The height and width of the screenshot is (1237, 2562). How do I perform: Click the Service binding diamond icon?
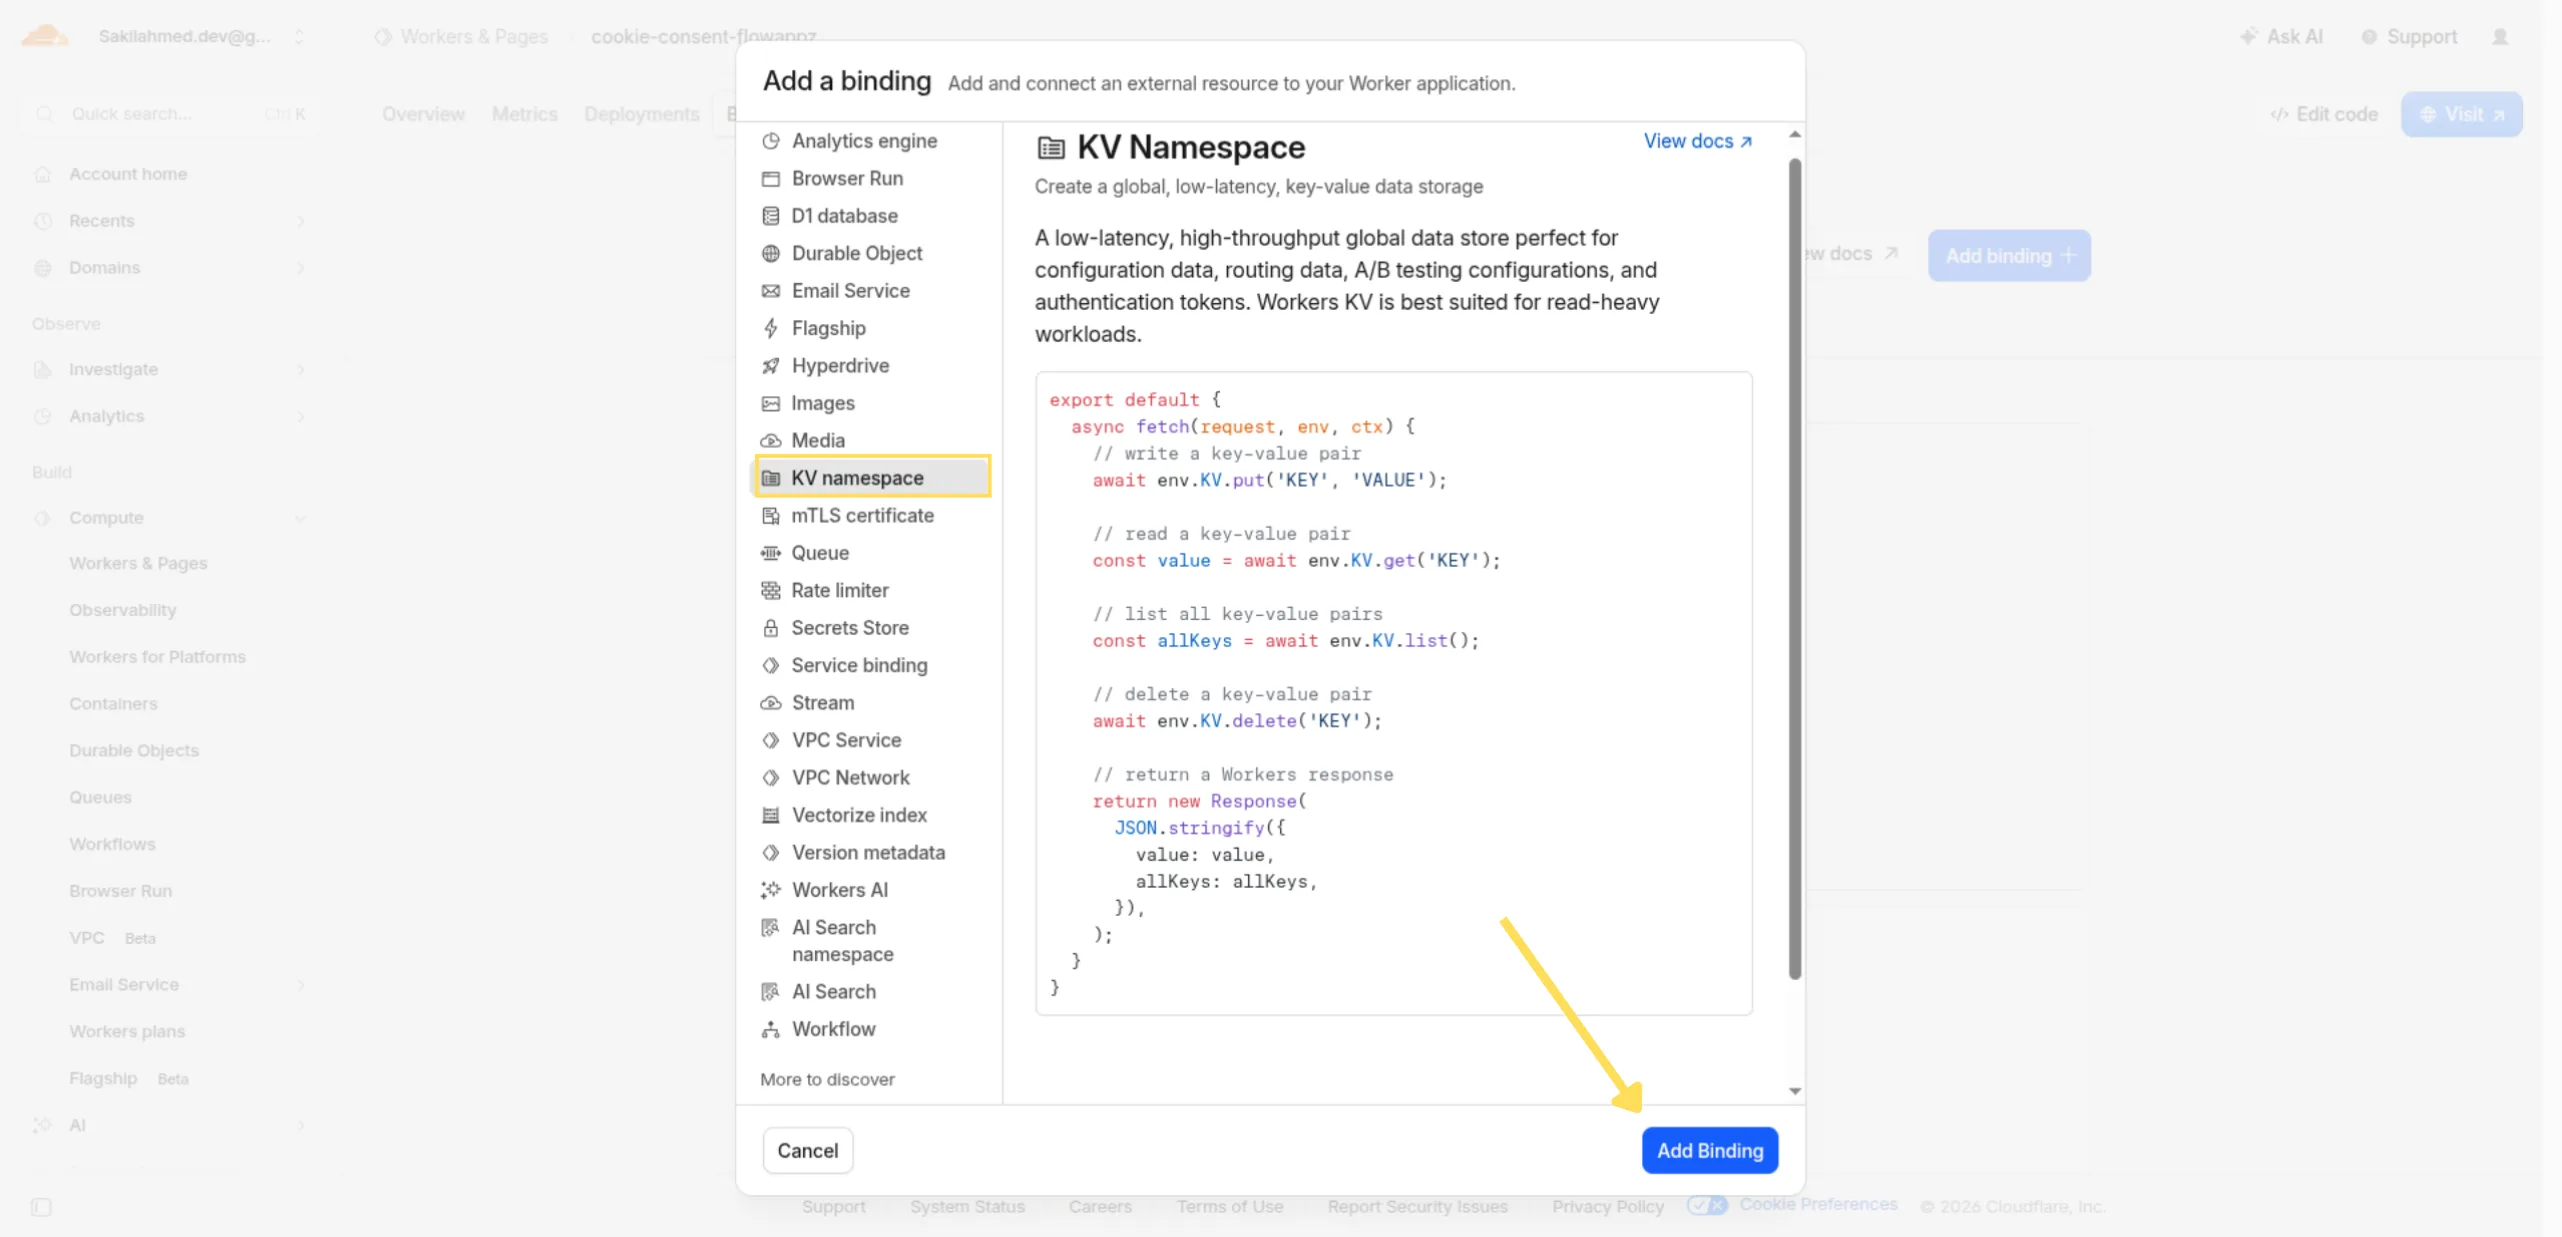(x=770, y=666)
